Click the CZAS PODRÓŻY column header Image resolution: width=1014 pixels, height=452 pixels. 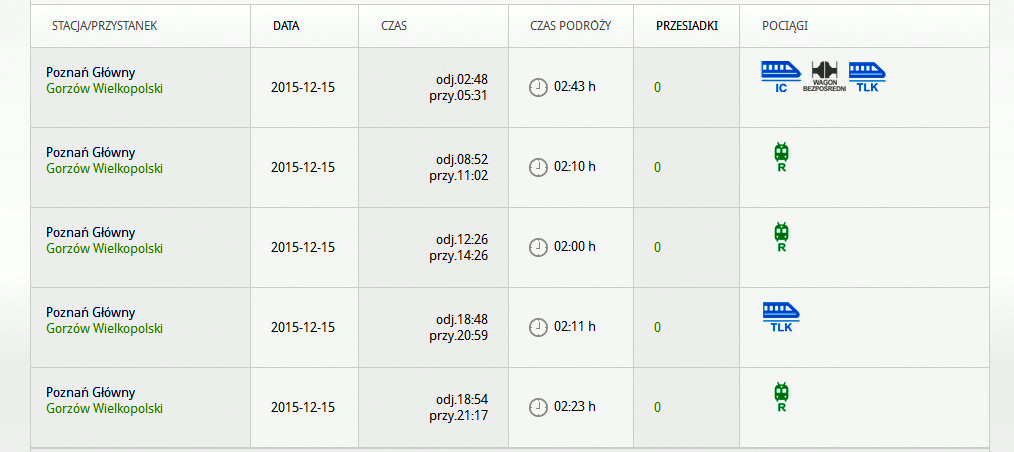[x=570, y=25]
